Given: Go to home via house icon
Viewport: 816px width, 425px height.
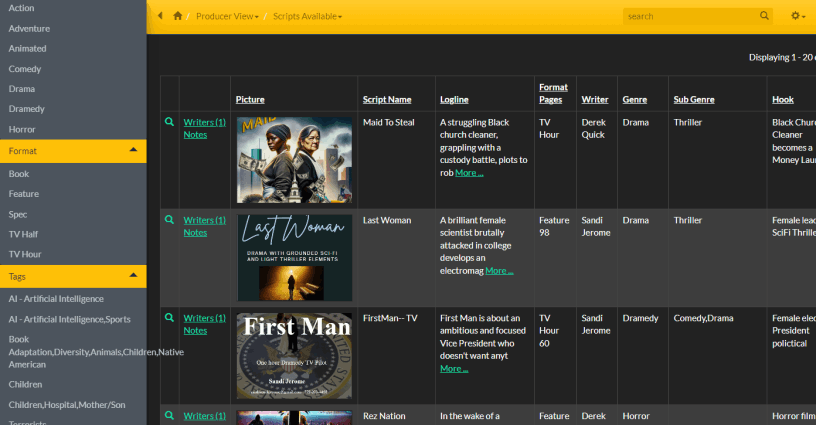Looking at the screenshot, I should tap(177, 16).
